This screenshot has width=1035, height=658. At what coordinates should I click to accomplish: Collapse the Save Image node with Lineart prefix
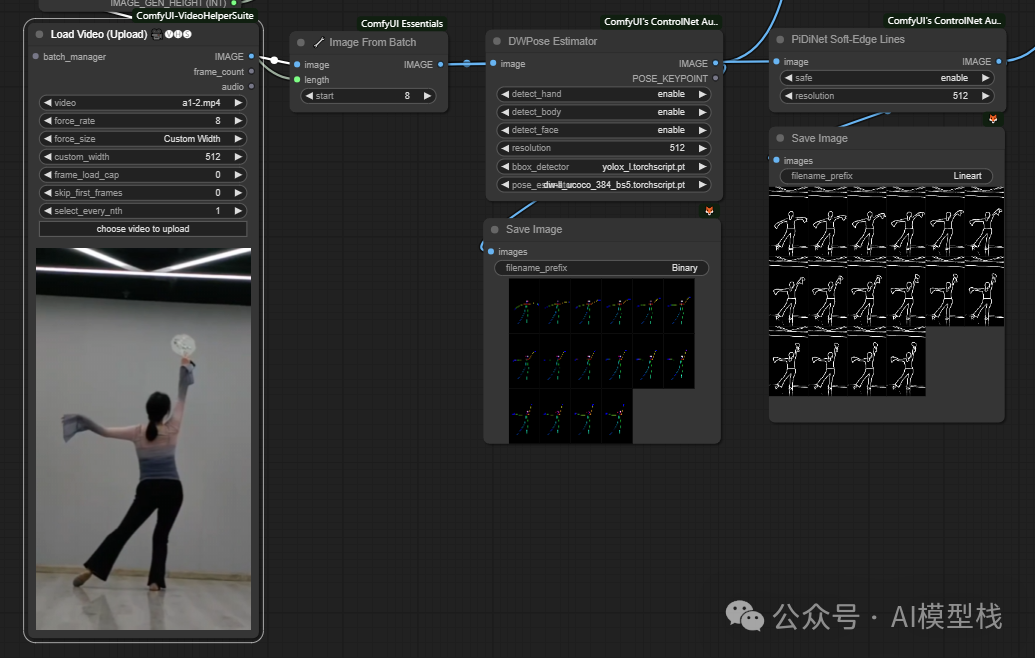point(780,138)
